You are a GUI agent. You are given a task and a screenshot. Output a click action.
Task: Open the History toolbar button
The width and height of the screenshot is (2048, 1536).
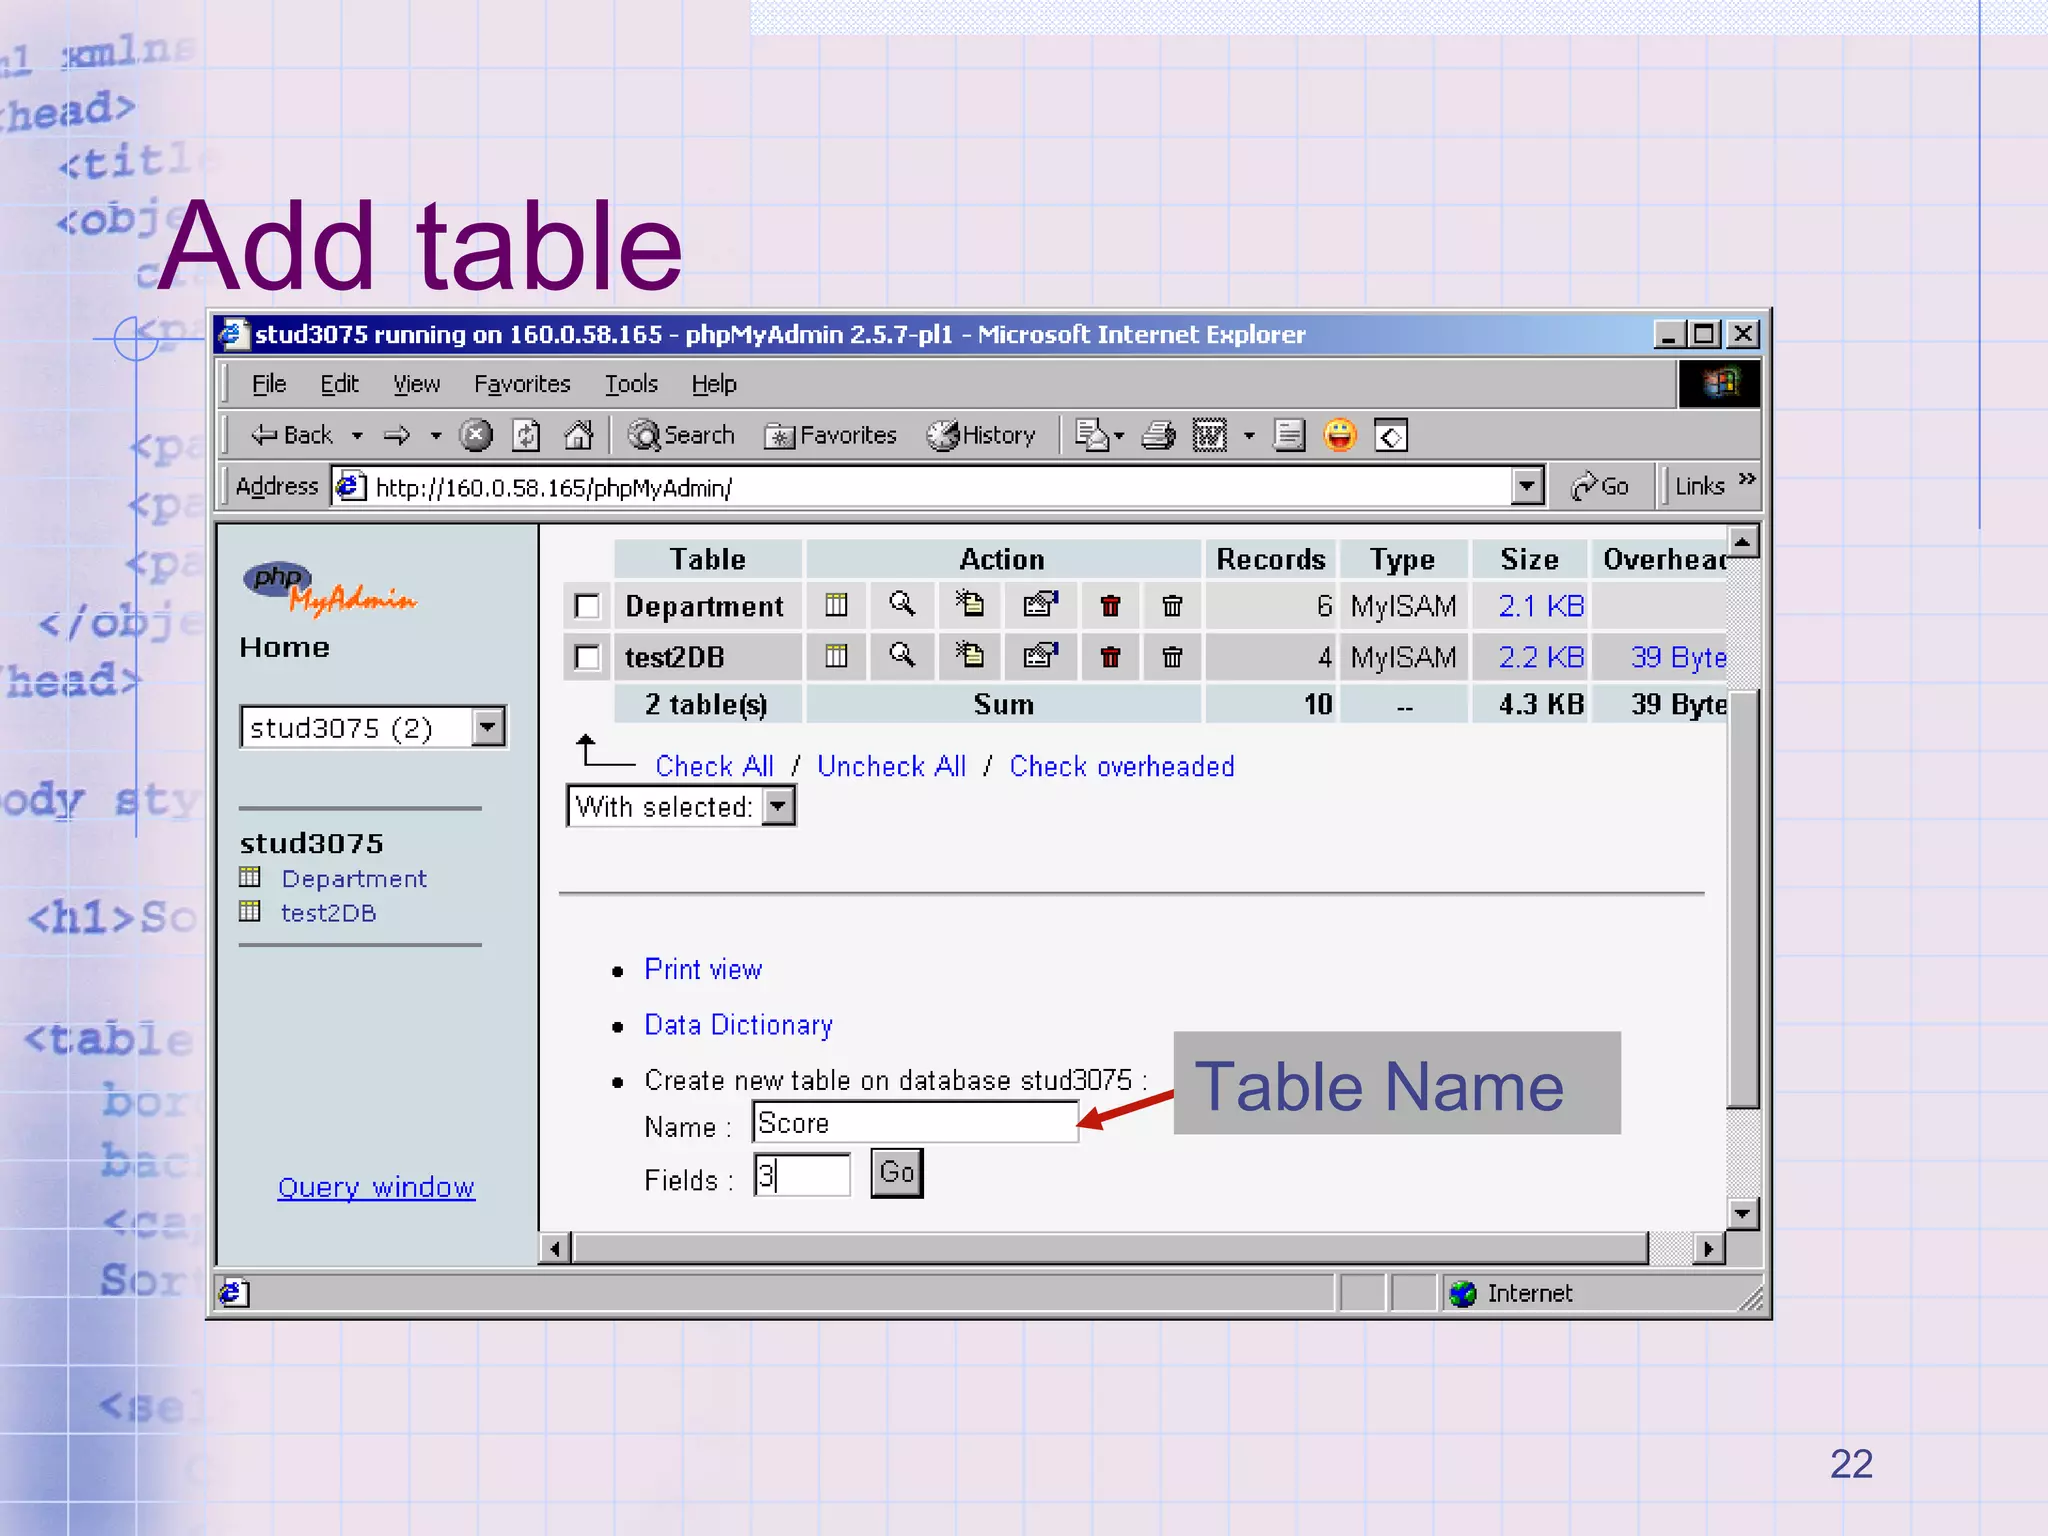pos(981,435)
